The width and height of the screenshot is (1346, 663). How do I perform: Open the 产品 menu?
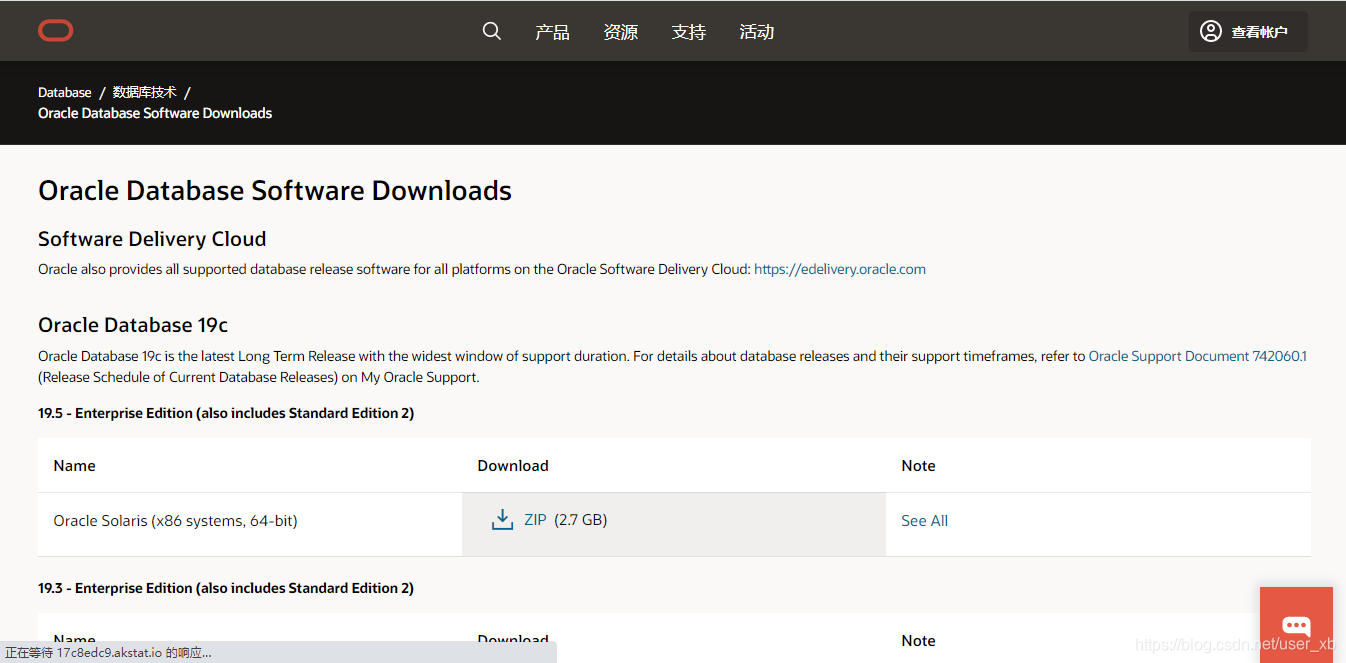click(552, 32)
